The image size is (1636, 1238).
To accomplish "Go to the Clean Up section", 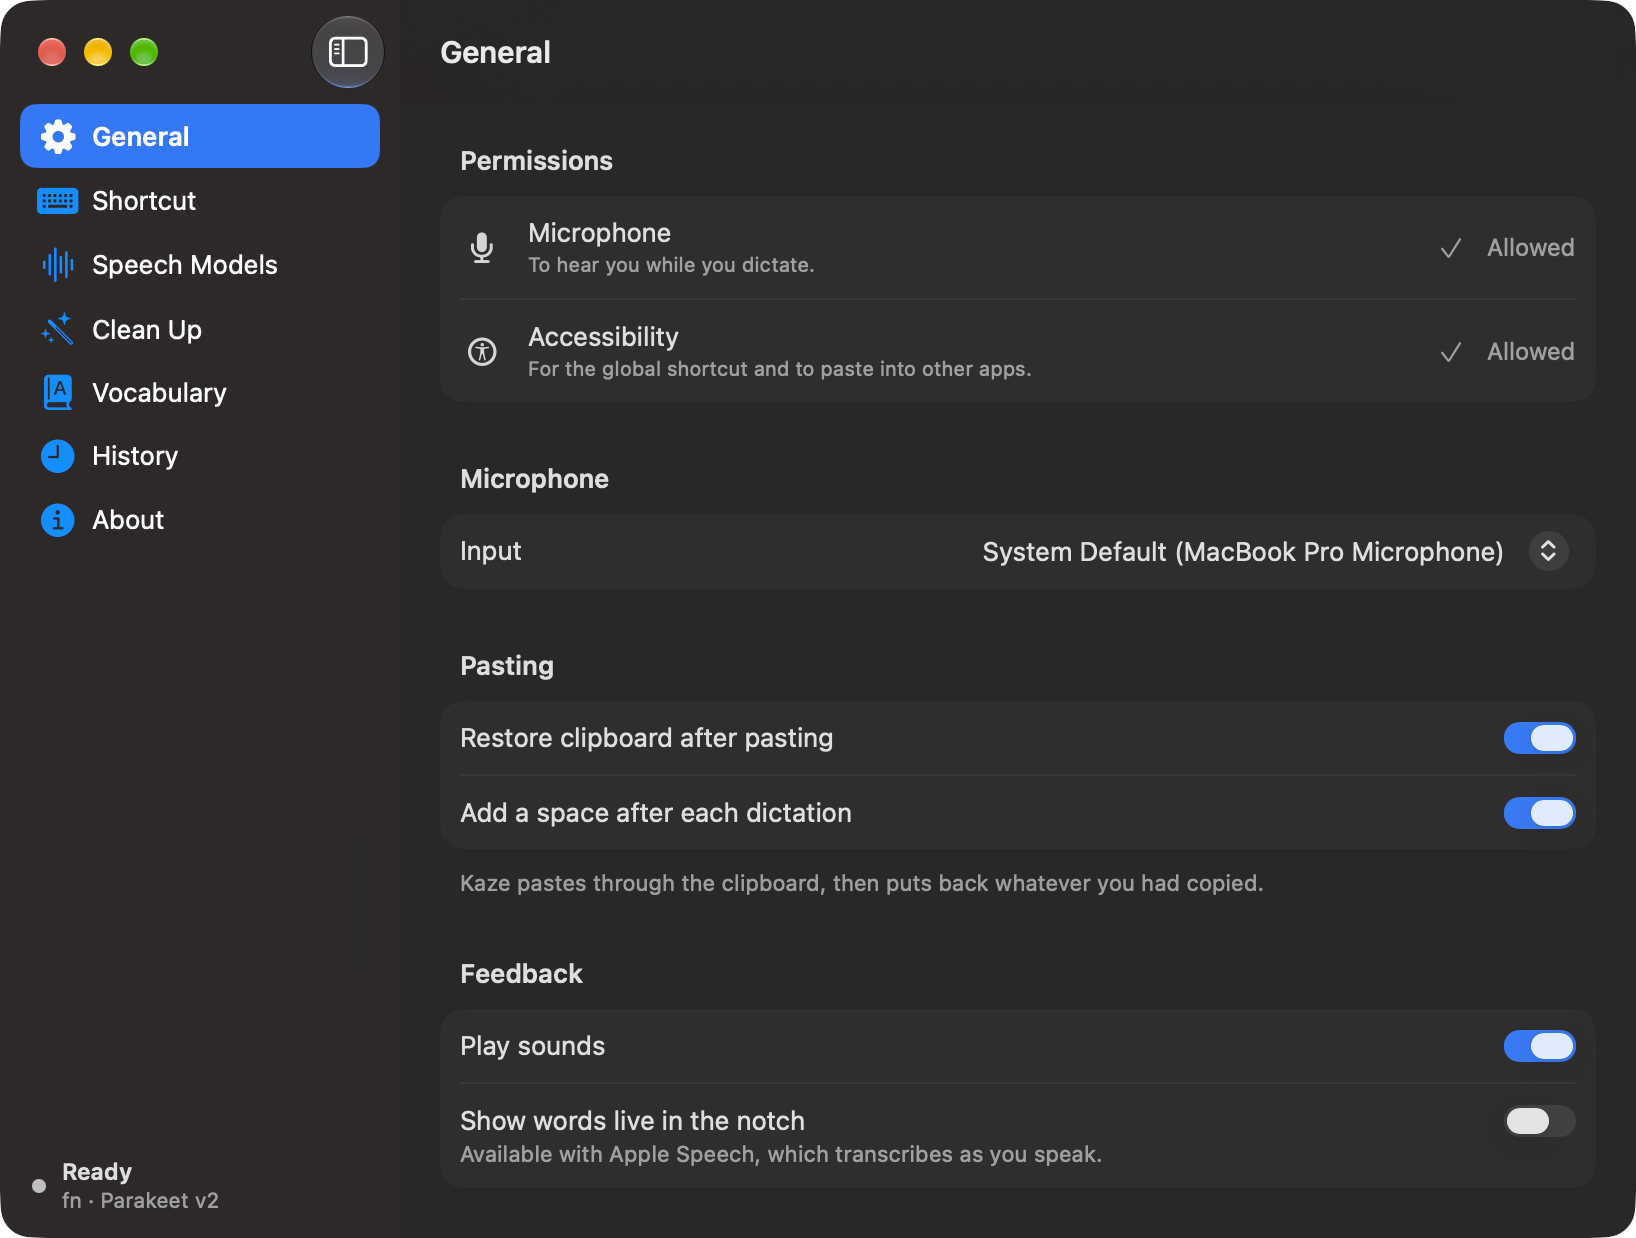I will coord(200,329).
